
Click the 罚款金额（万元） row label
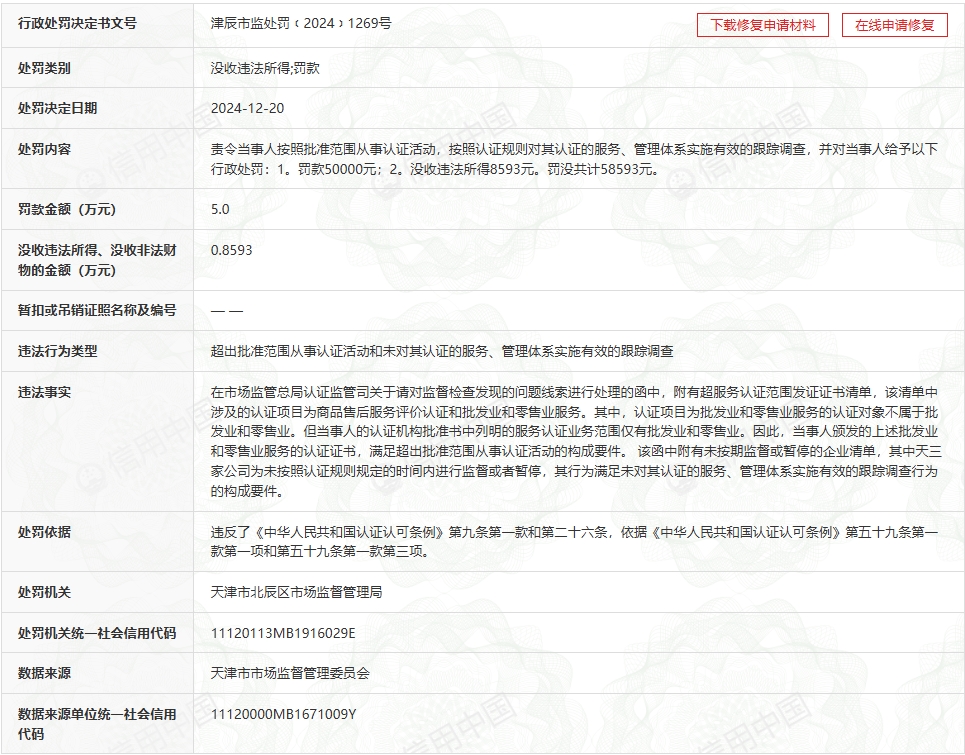point(67,209)
